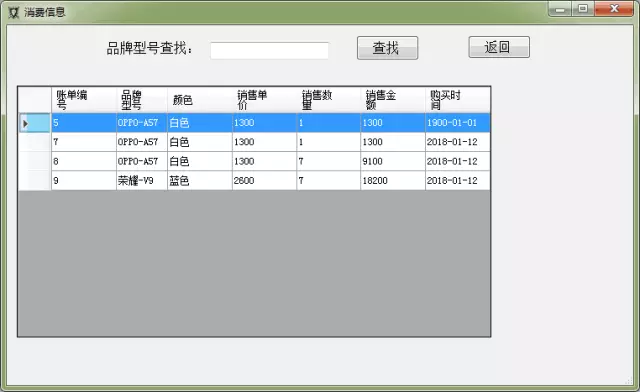This screenshot has width=640, height=392.
Task: Click the 蓝色 color cell
Action: click(200, 180)
